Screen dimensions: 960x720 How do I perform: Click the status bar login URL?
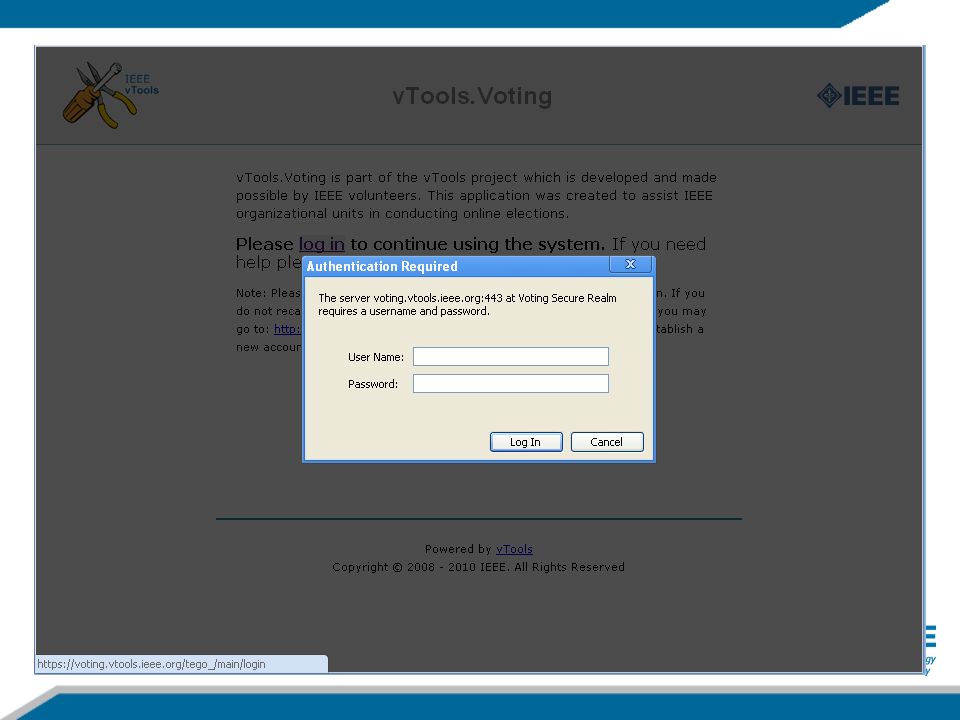tap(151, 664)
